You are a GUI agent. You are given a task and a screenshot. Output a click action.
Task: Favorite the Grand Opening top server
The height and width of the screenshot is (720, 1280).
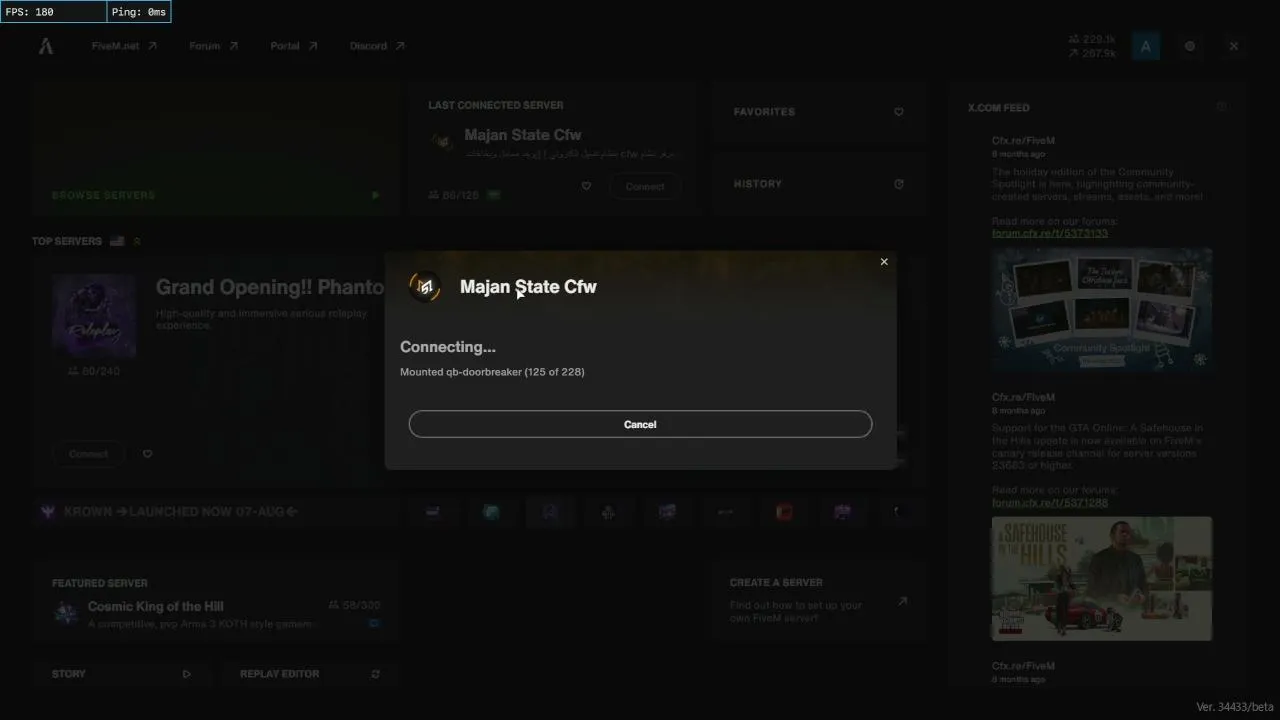147,454
